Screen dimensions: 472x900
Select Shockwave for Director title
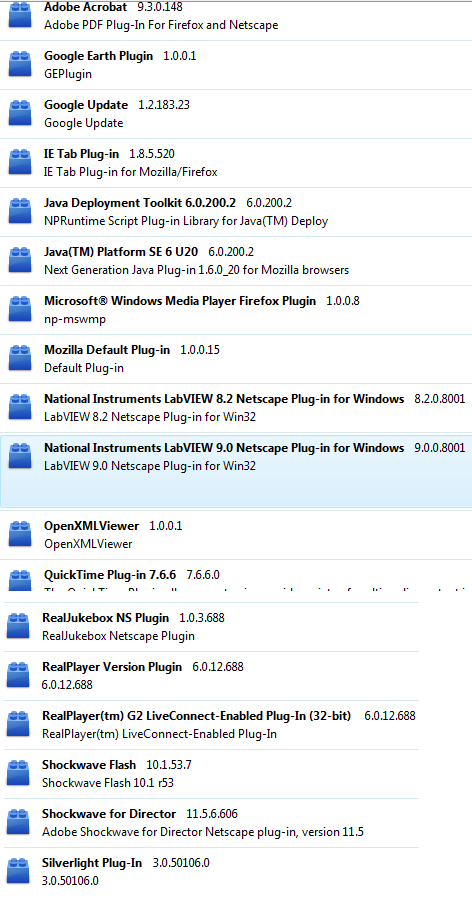109,814
